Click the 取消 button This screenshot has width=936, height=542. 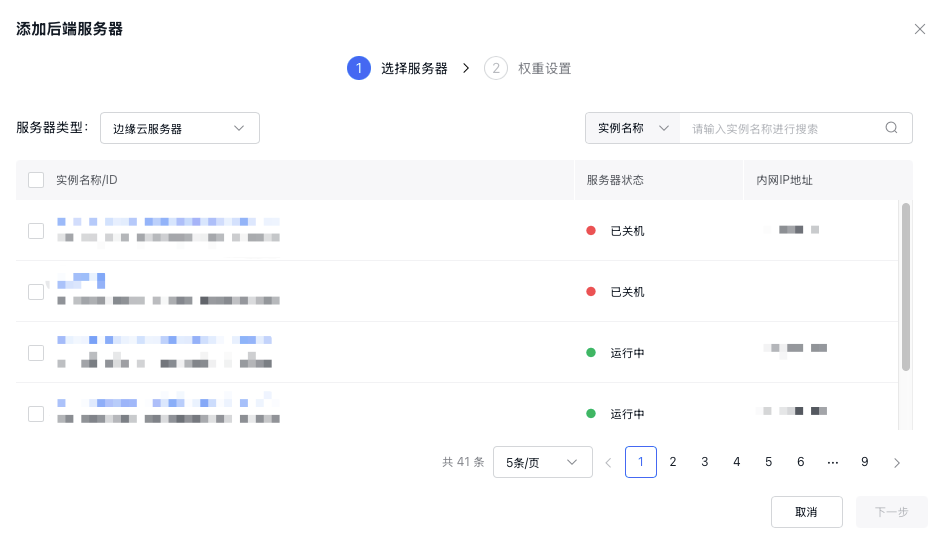806,512
